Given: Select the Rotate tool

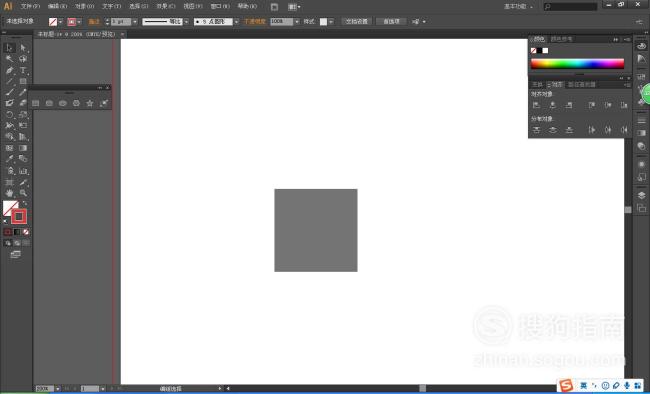Looking at the screenshot, I should point(9,114).
